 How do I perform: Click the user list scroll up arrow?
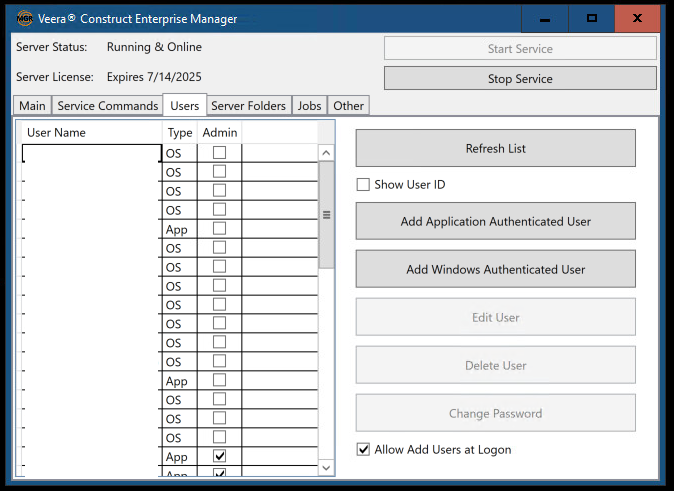point(326,153)
